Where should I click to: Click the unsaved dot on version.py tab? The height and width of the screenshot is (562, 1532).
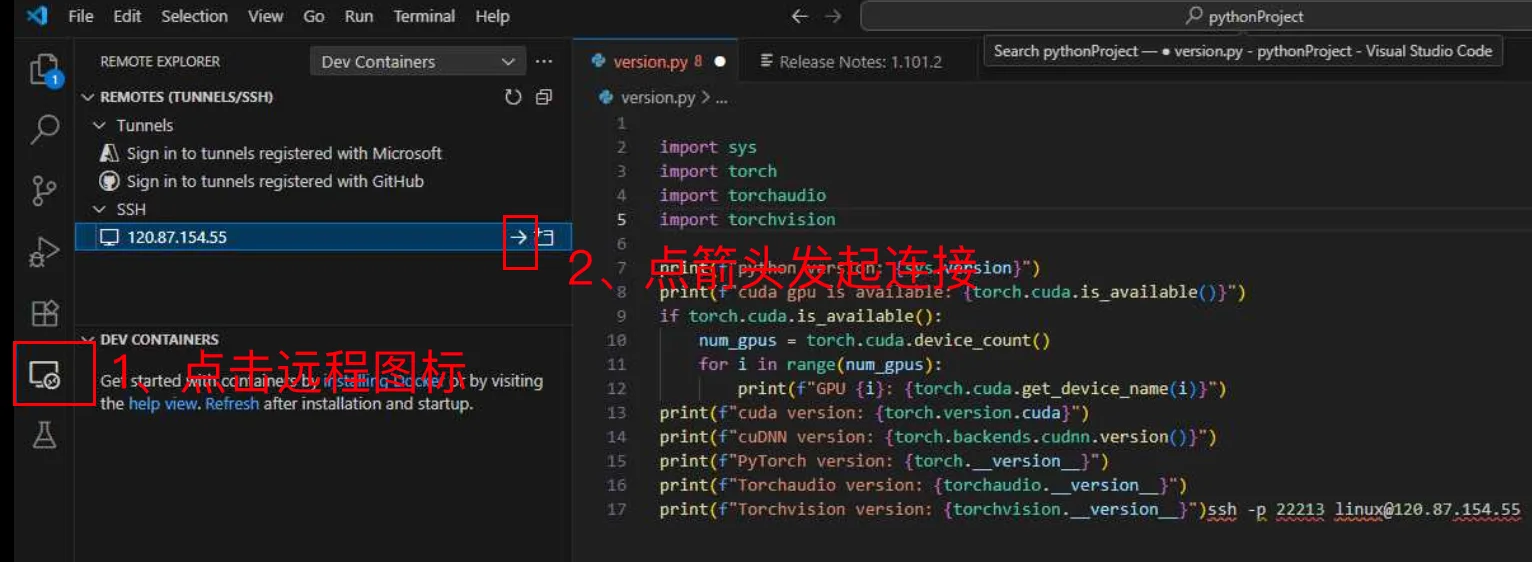pyautogui.click(x=719, y=62)
